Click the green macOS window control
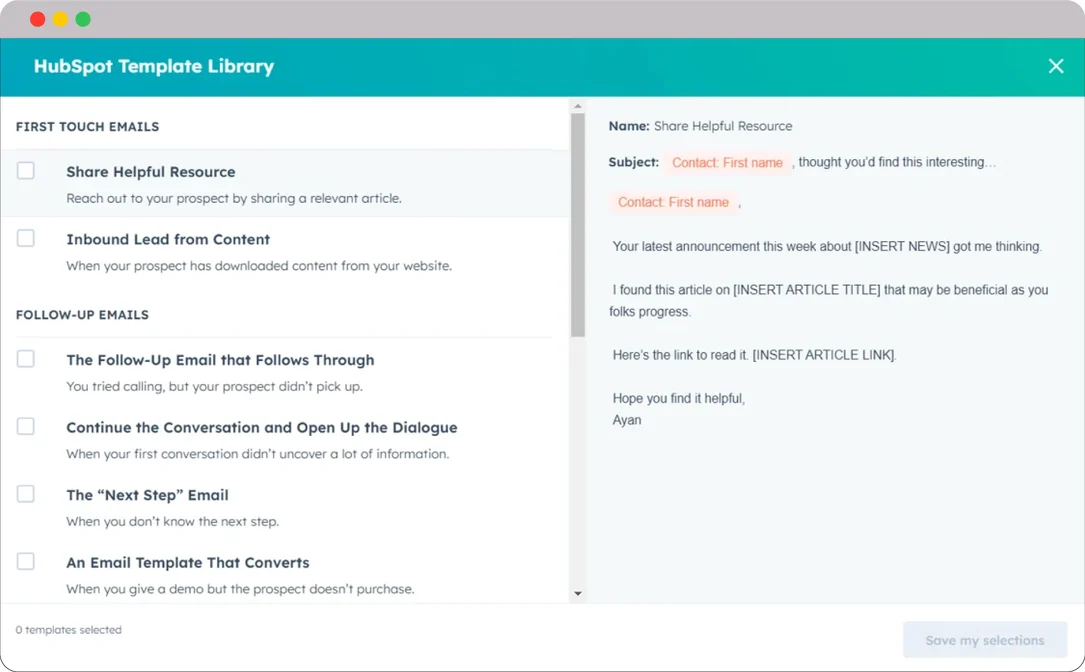1085x672 pixels. click(82, 18)
